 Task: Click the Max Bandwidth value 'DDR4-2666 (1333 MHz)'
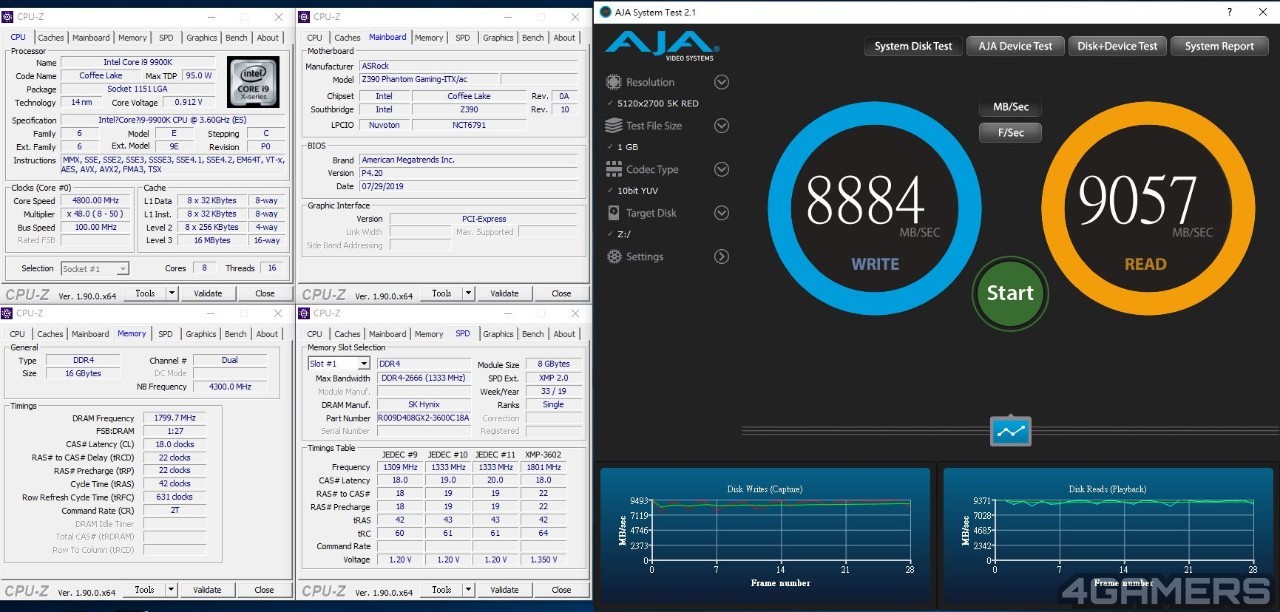(424, 379)
